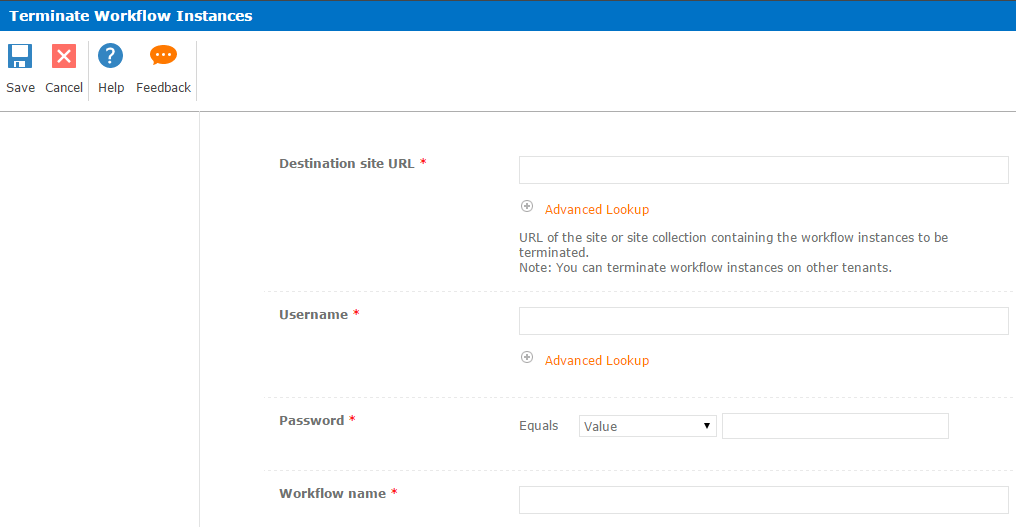The image size is (1016, 527).
Task: Click the orange Feedback speech bubble icon
Action: click(x=163, y=57)
